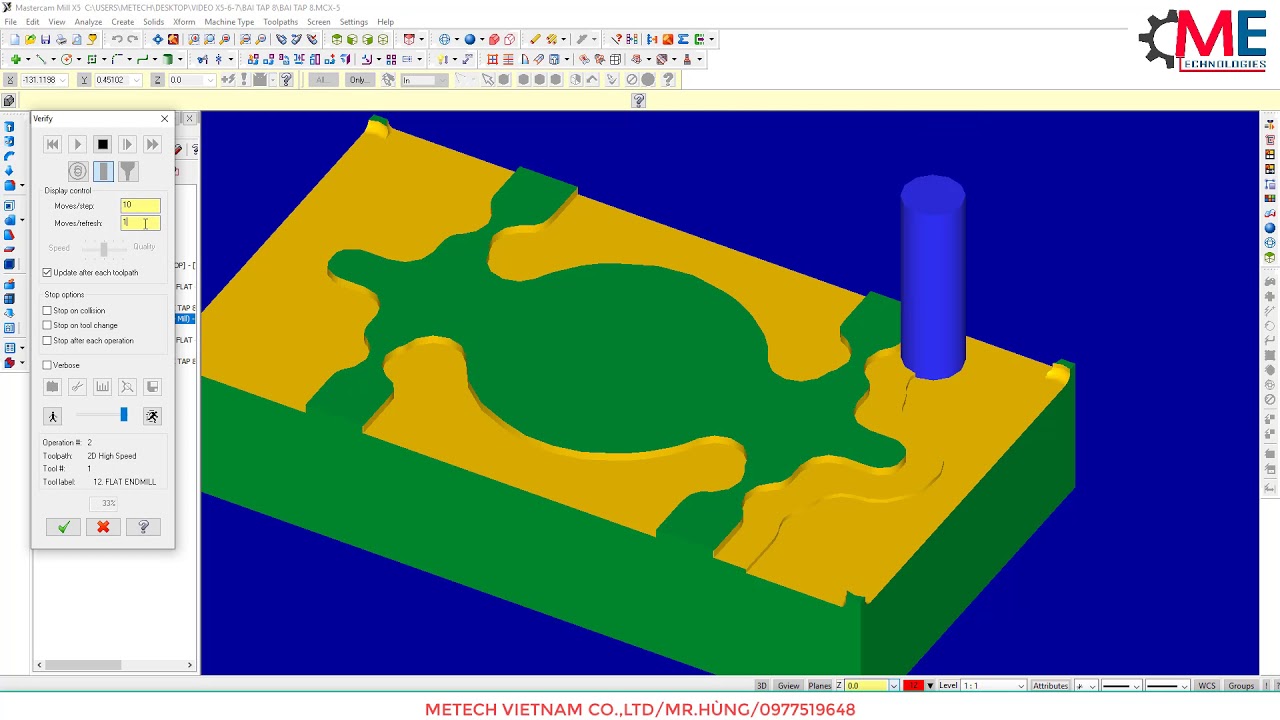
Task: Play the verify machining simulation
Action: coord(78,145)
